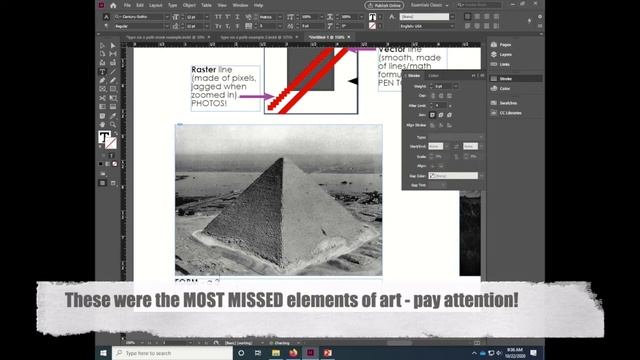Select the Rectangle tool
640x360 pixels.
(x=113, y=89)
